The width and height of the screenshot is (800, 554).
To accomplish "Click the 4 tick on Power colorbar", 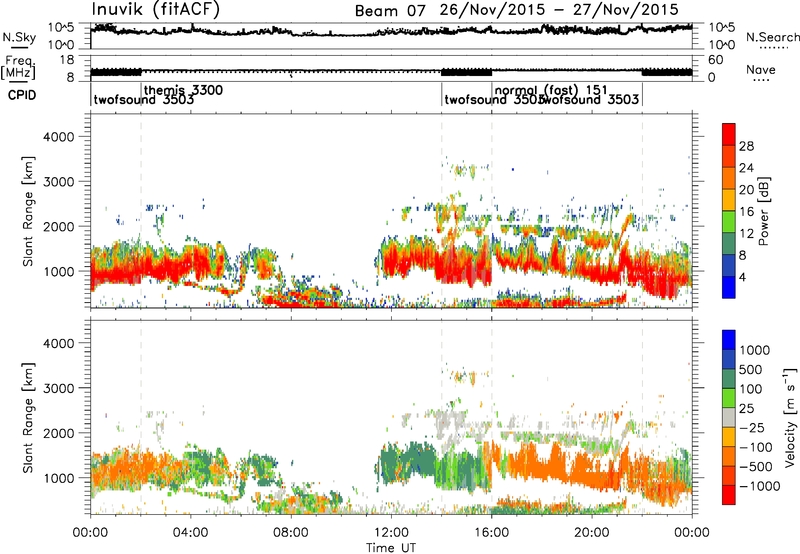I will pos(742,278).
